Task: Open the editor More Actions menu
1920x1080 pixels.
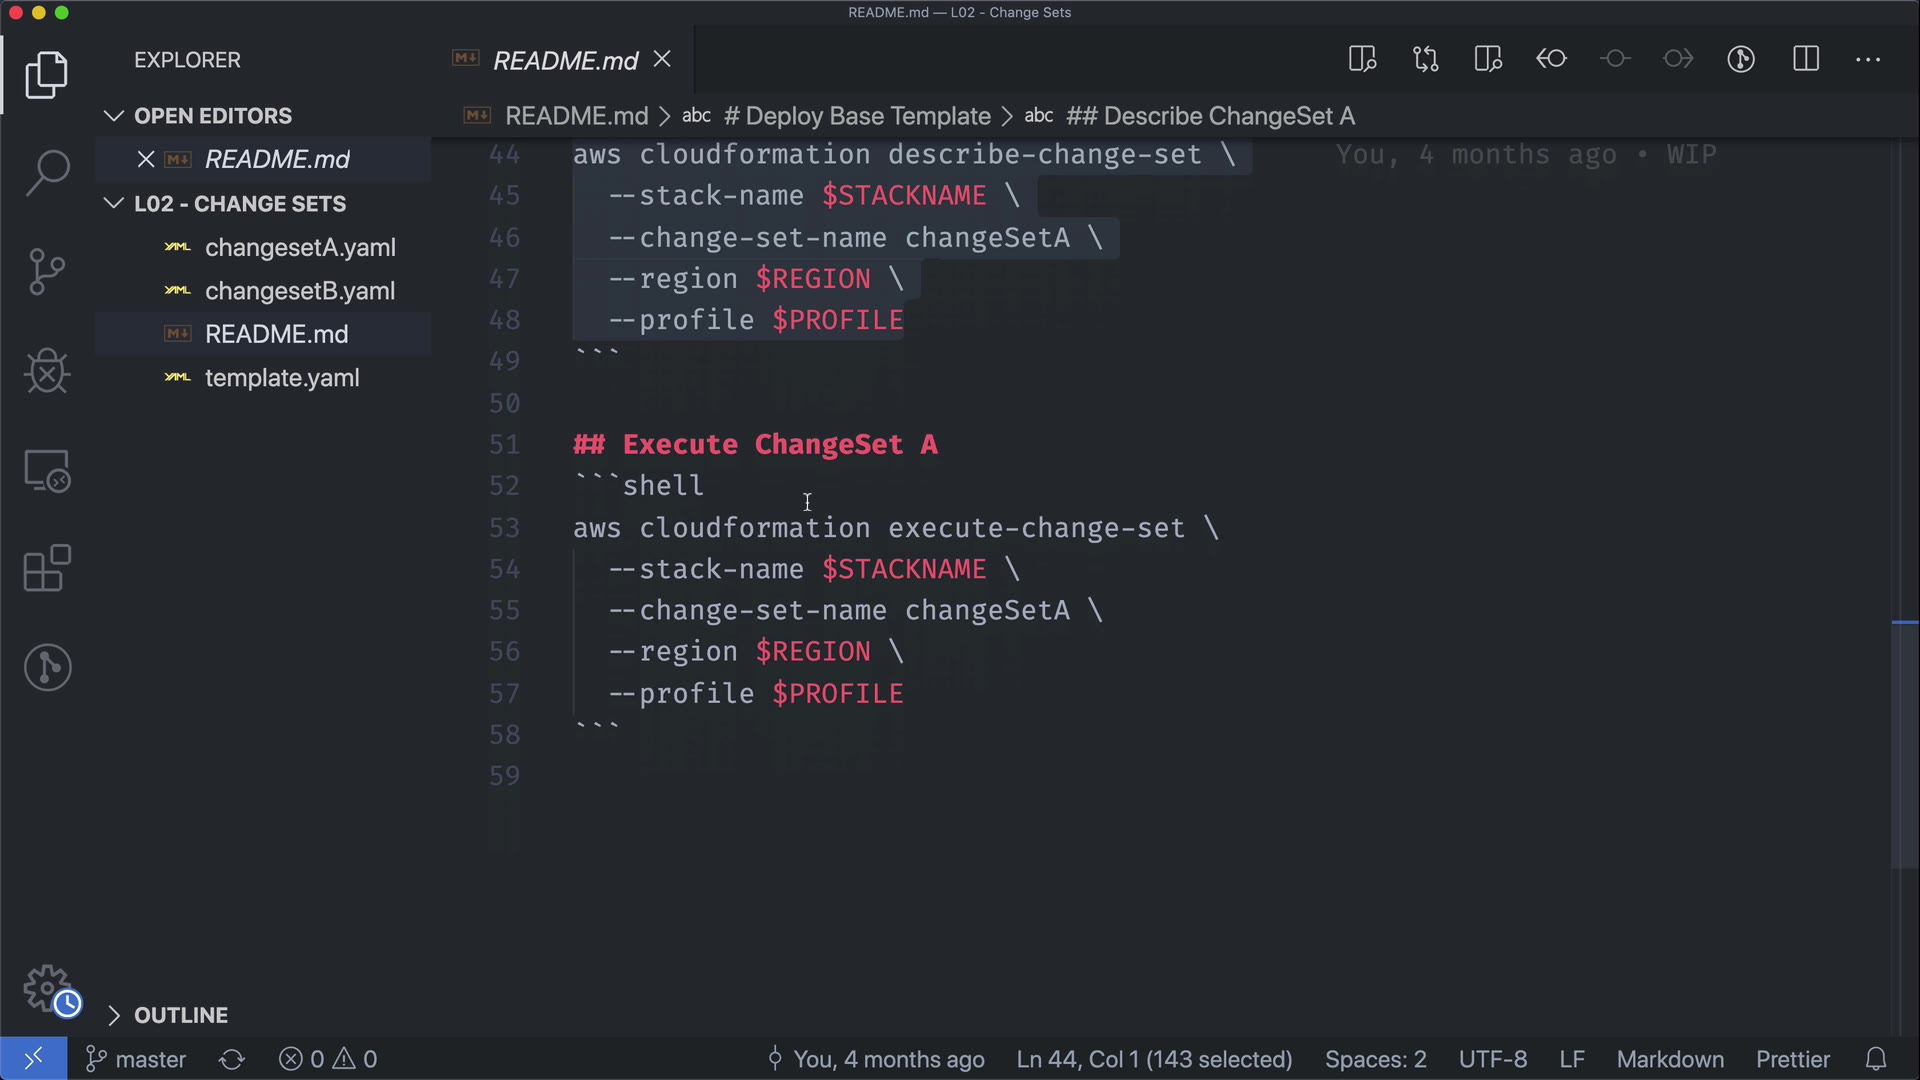Action: point(1867,59)
